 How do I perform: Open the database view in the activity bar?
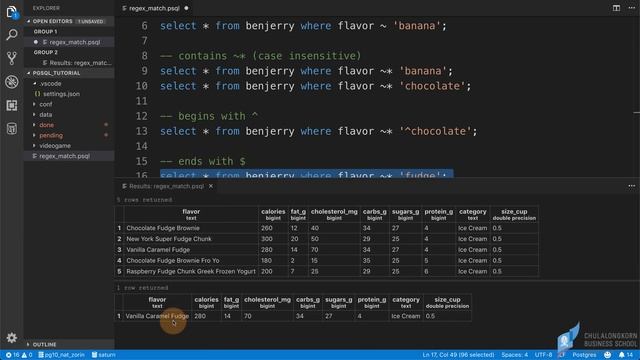pyautogui.click(x=12, y=129)
